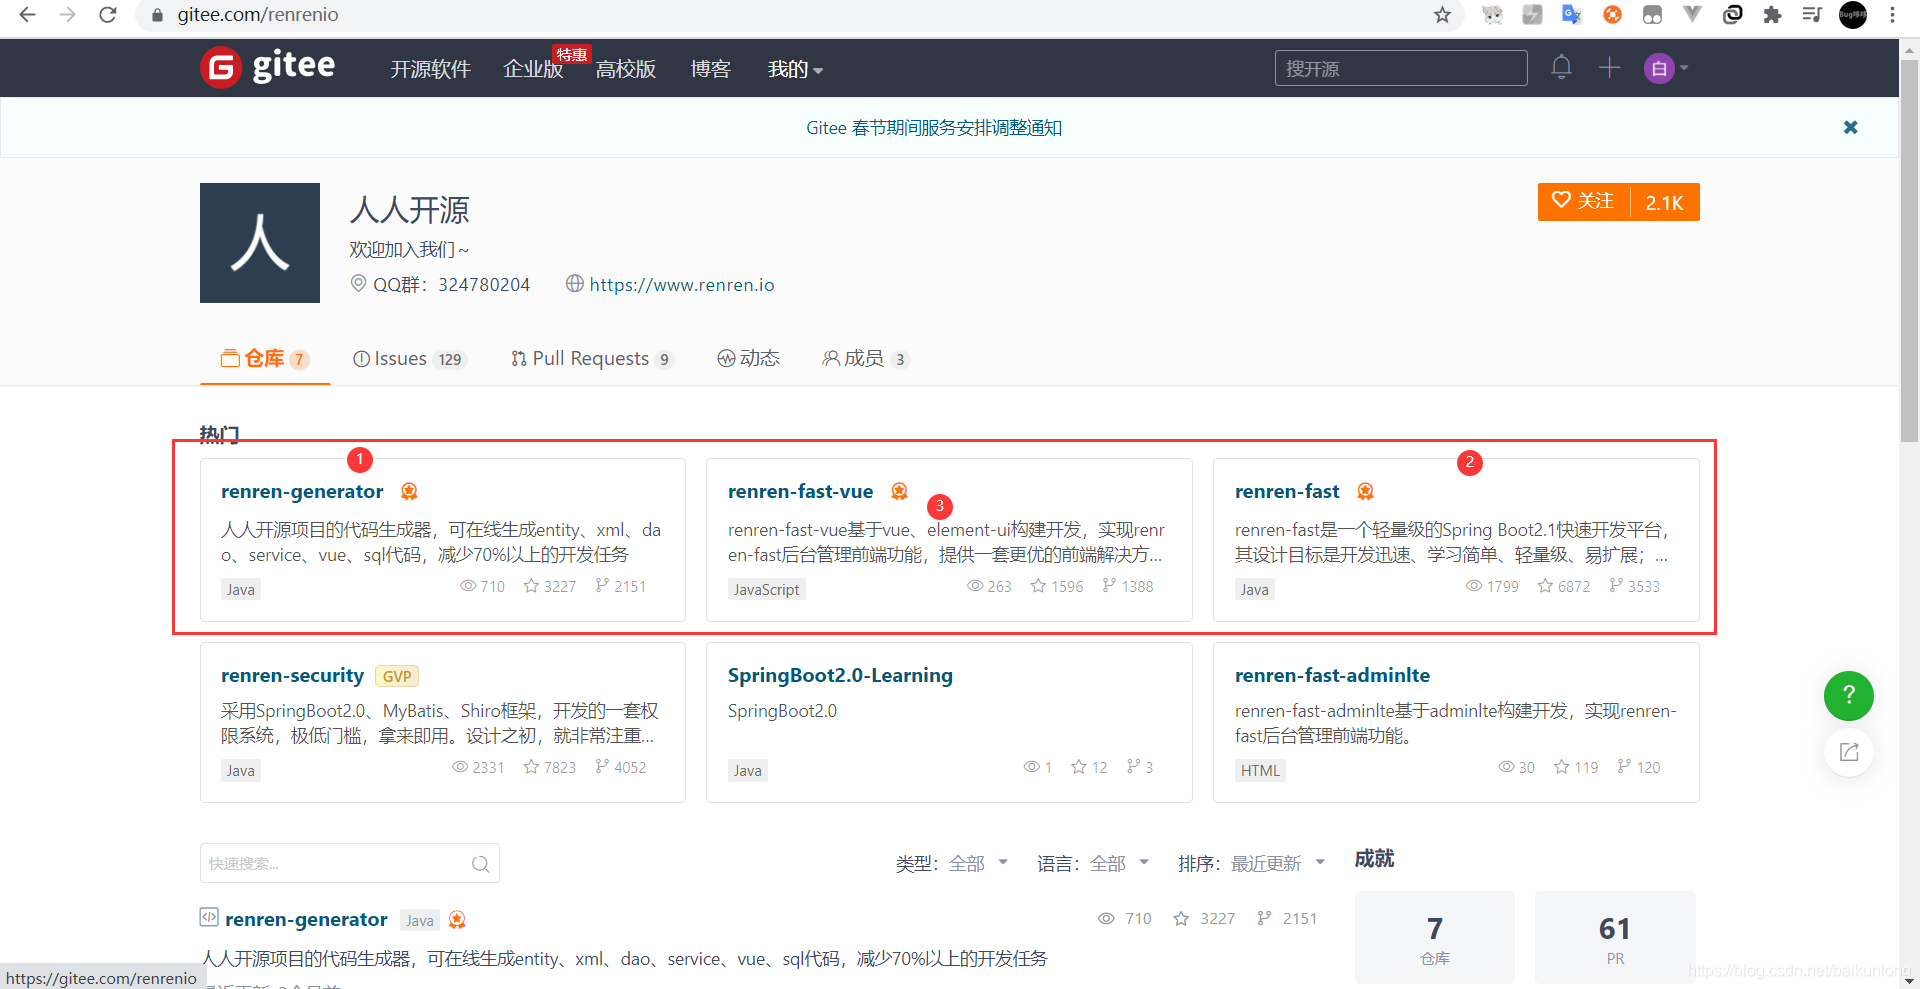1920x989 pixels.
Task: Click the fork count 2151 on renren-generator card
Action: tap(620, 586)
